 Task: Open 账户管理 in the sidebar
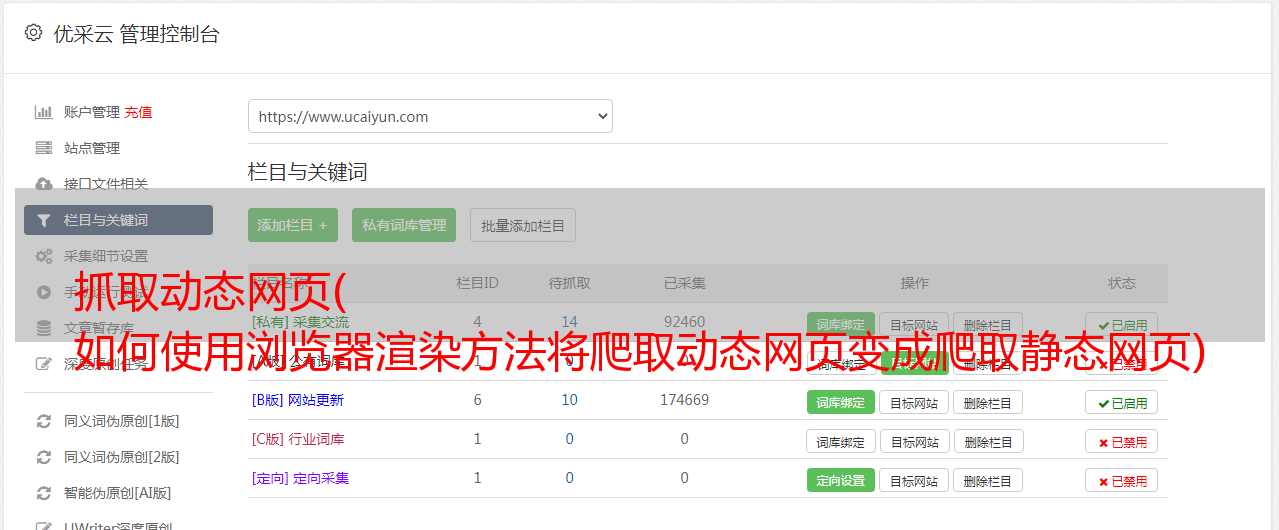coord(92,112)
